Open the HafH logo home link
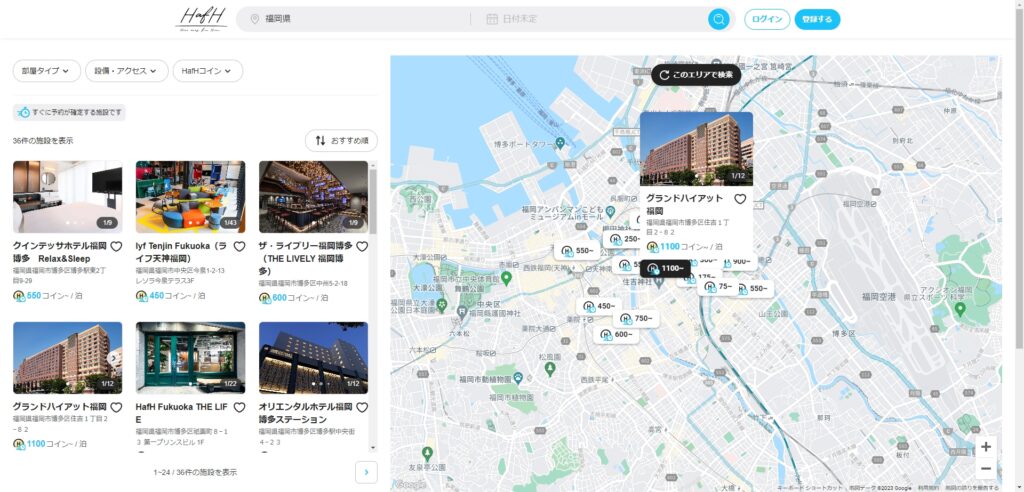The image size is (1024, 492). point(201,19)
